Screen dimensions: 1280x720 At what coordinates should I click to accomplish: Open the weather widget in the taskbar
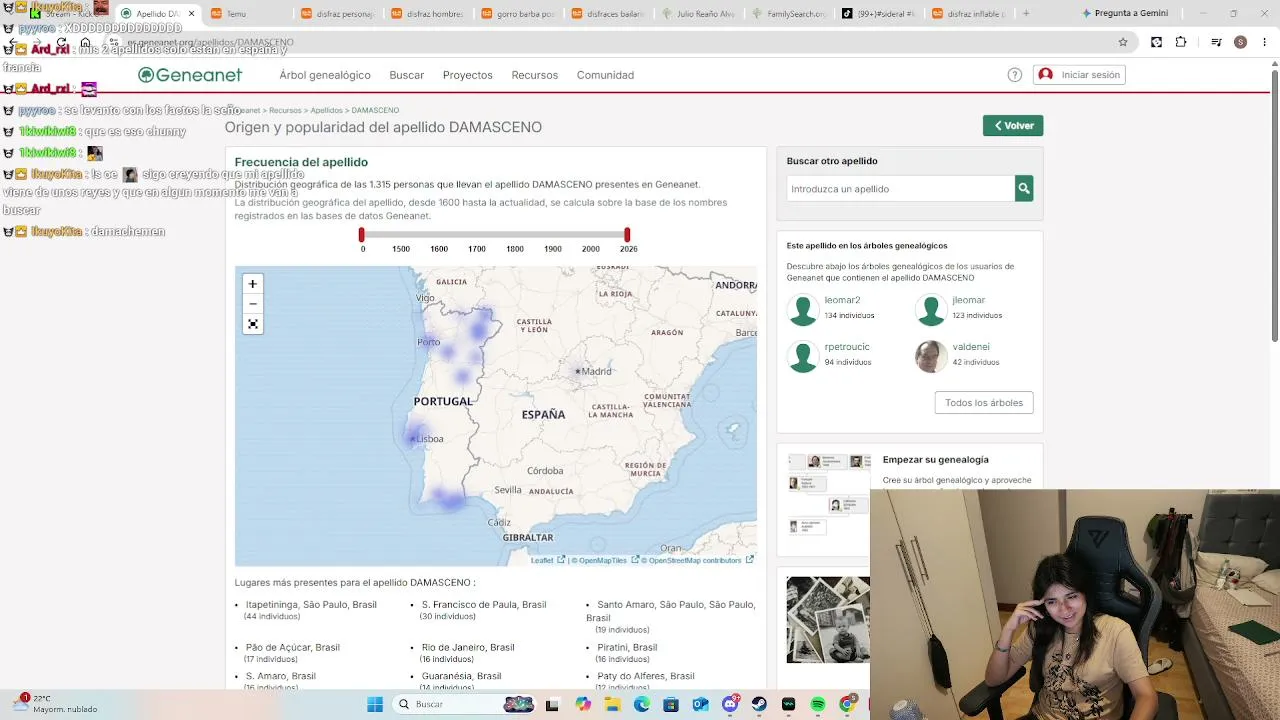(58, 704)
